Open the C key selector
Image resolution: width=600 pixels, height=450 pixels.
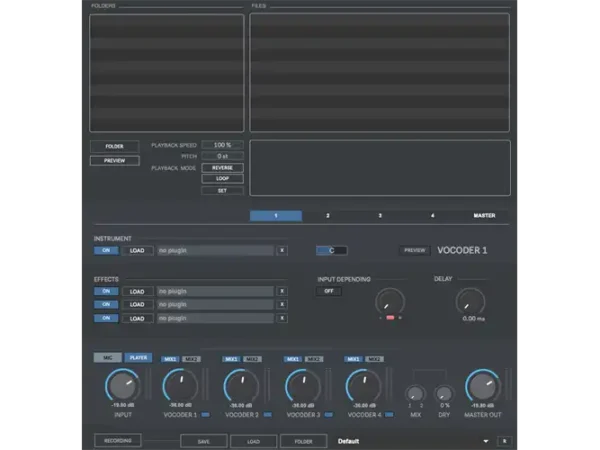[332, 251]
